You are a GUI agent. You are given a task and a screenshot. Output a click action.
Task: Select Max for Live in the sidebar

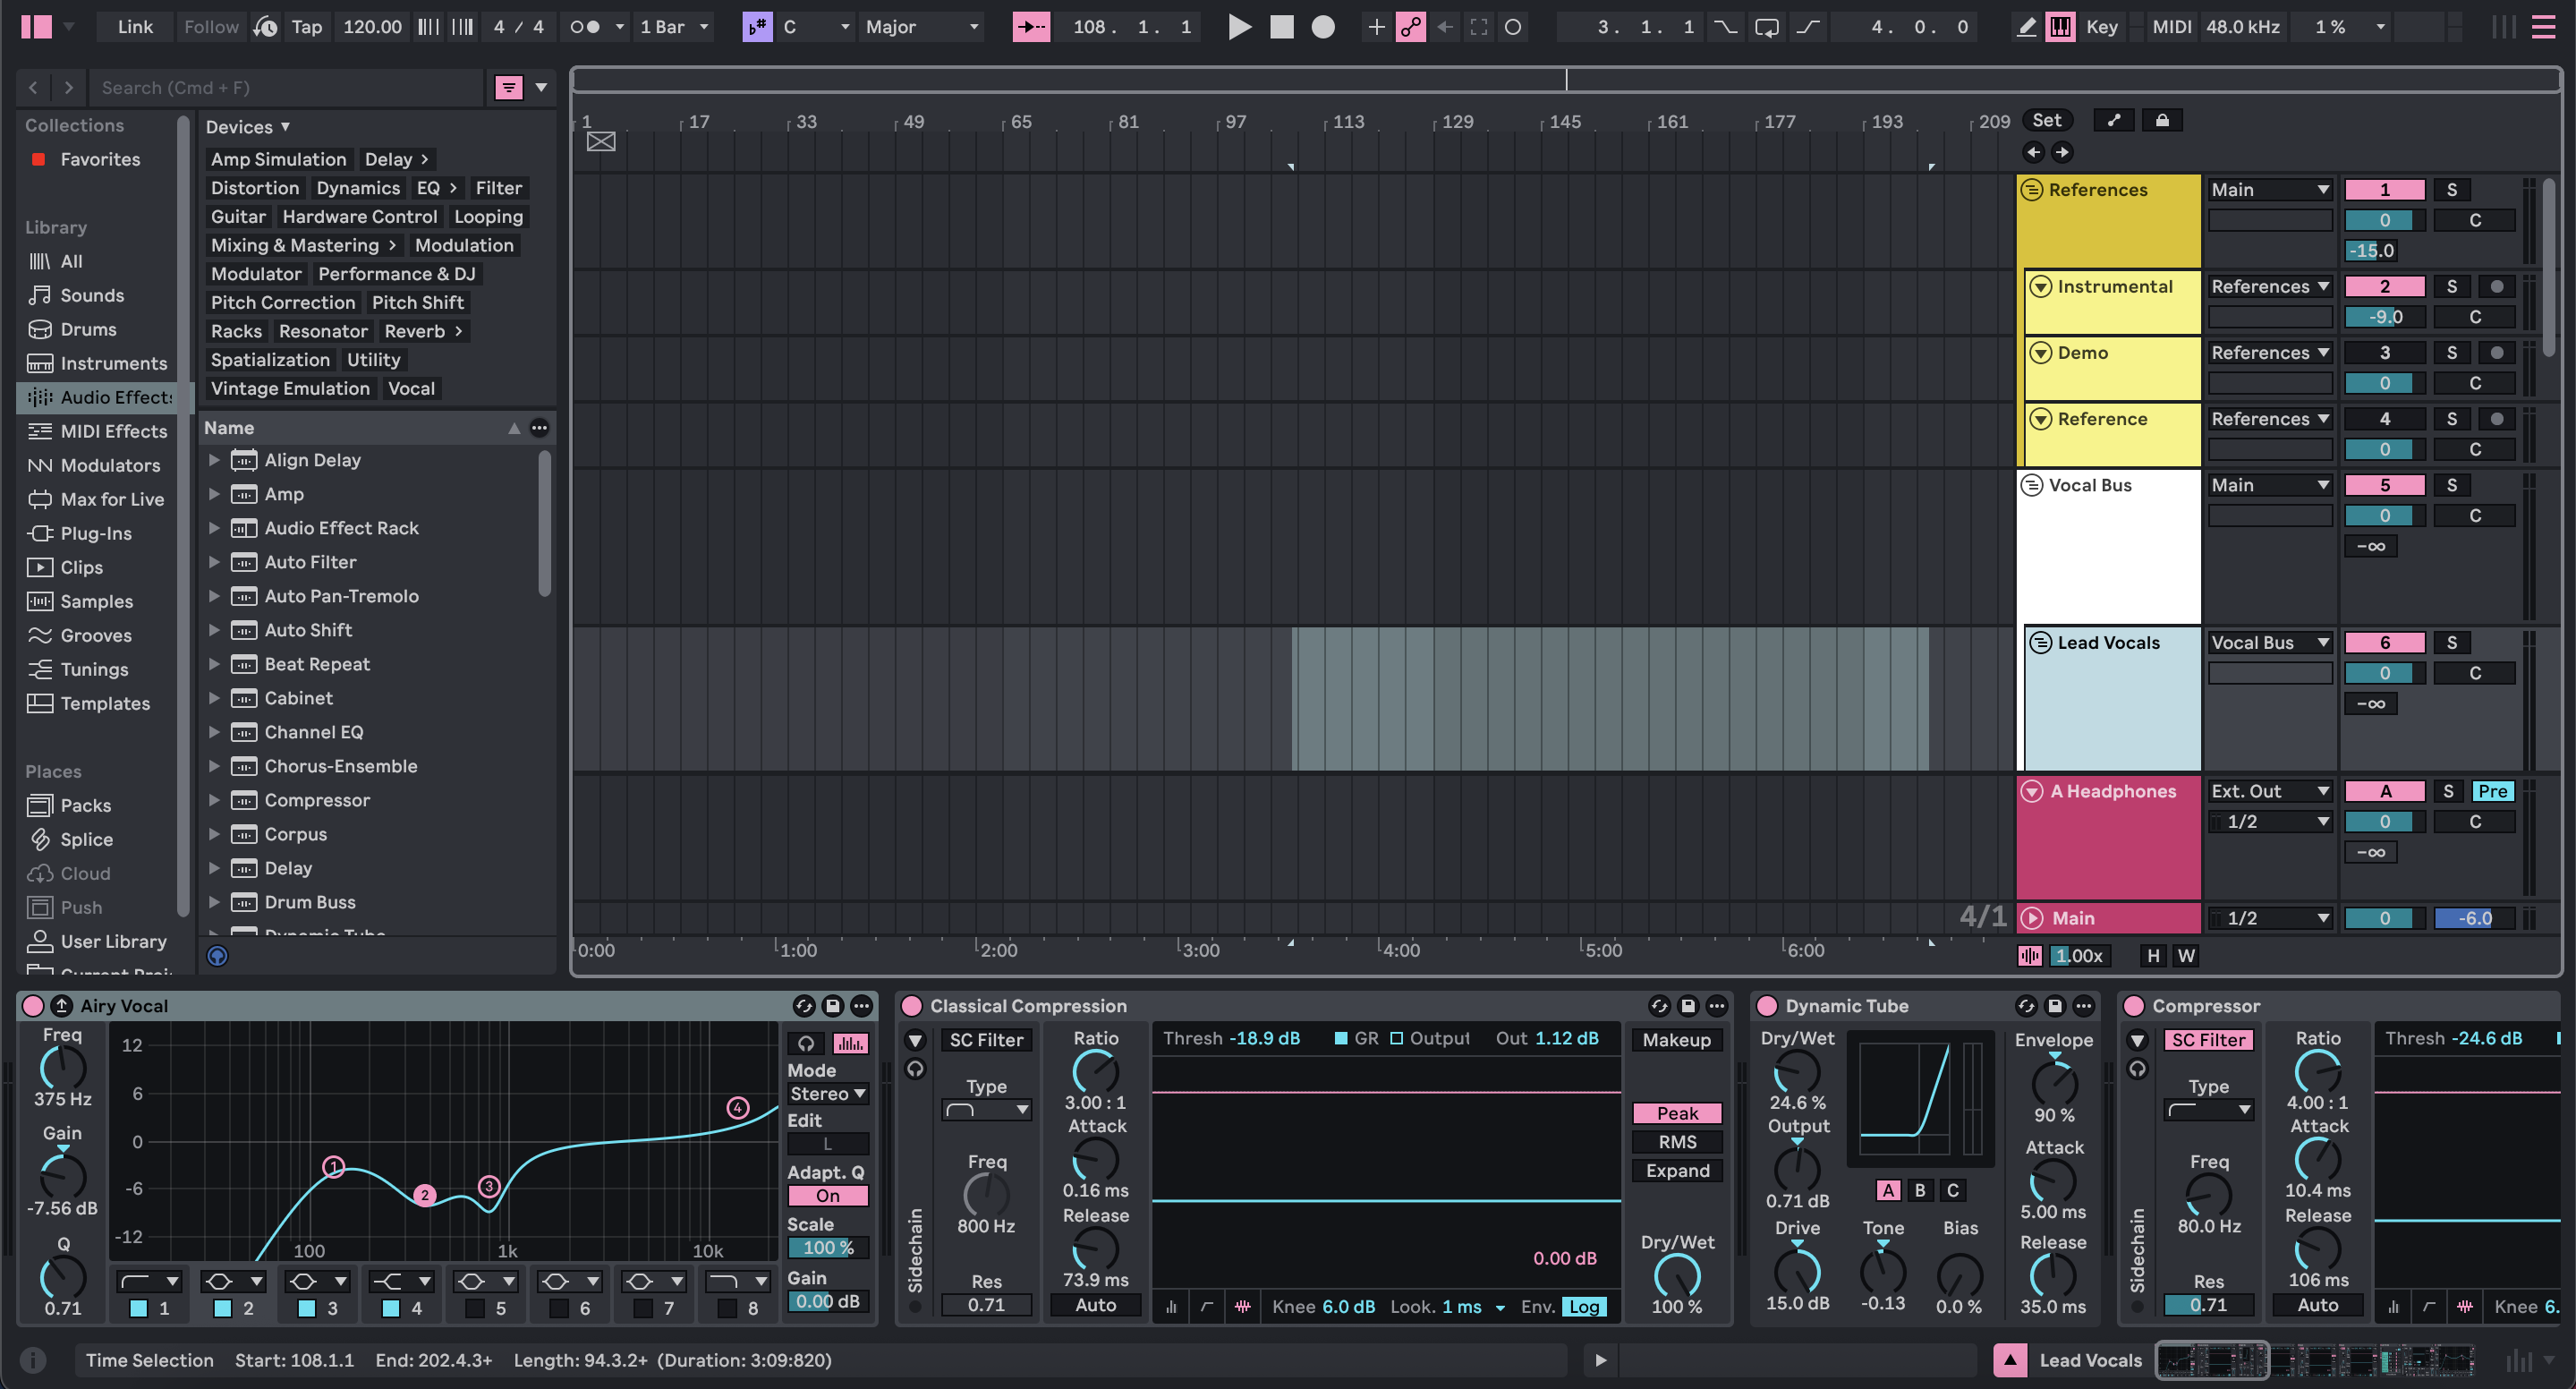pos(110,498)
